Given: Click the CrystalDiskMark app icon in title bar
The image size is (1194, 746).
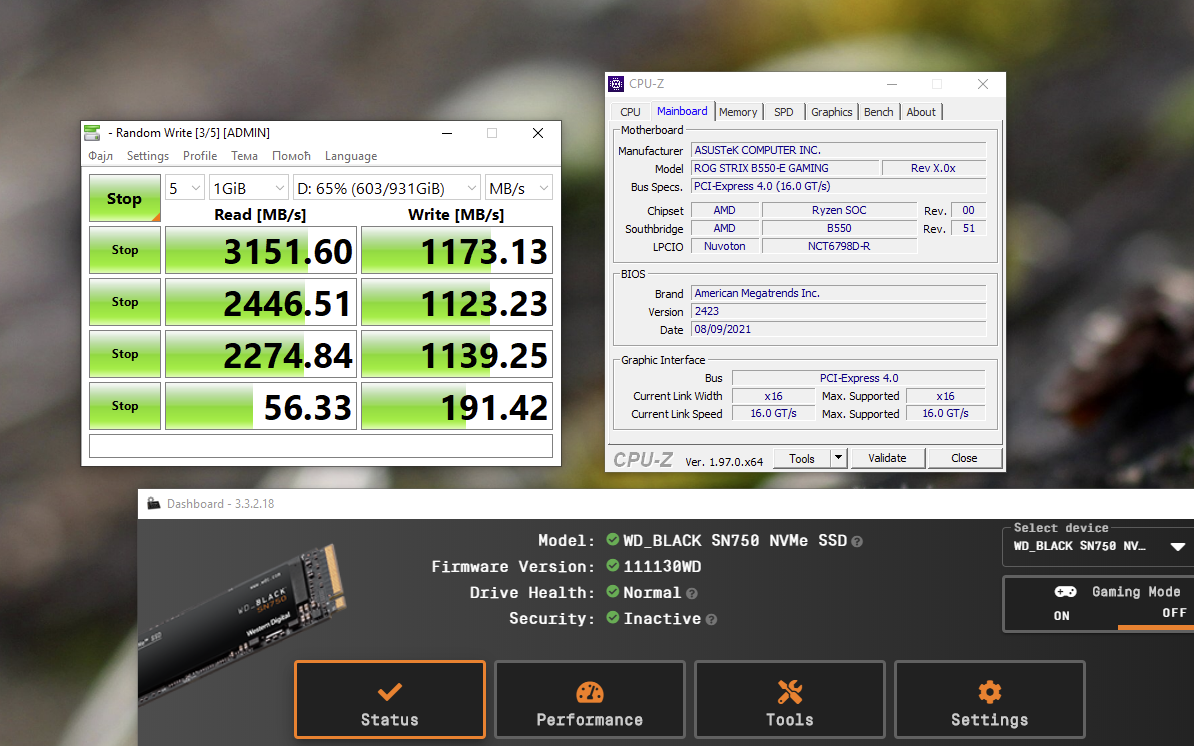Looking at the screenshot, I should [x=92, y=132].
